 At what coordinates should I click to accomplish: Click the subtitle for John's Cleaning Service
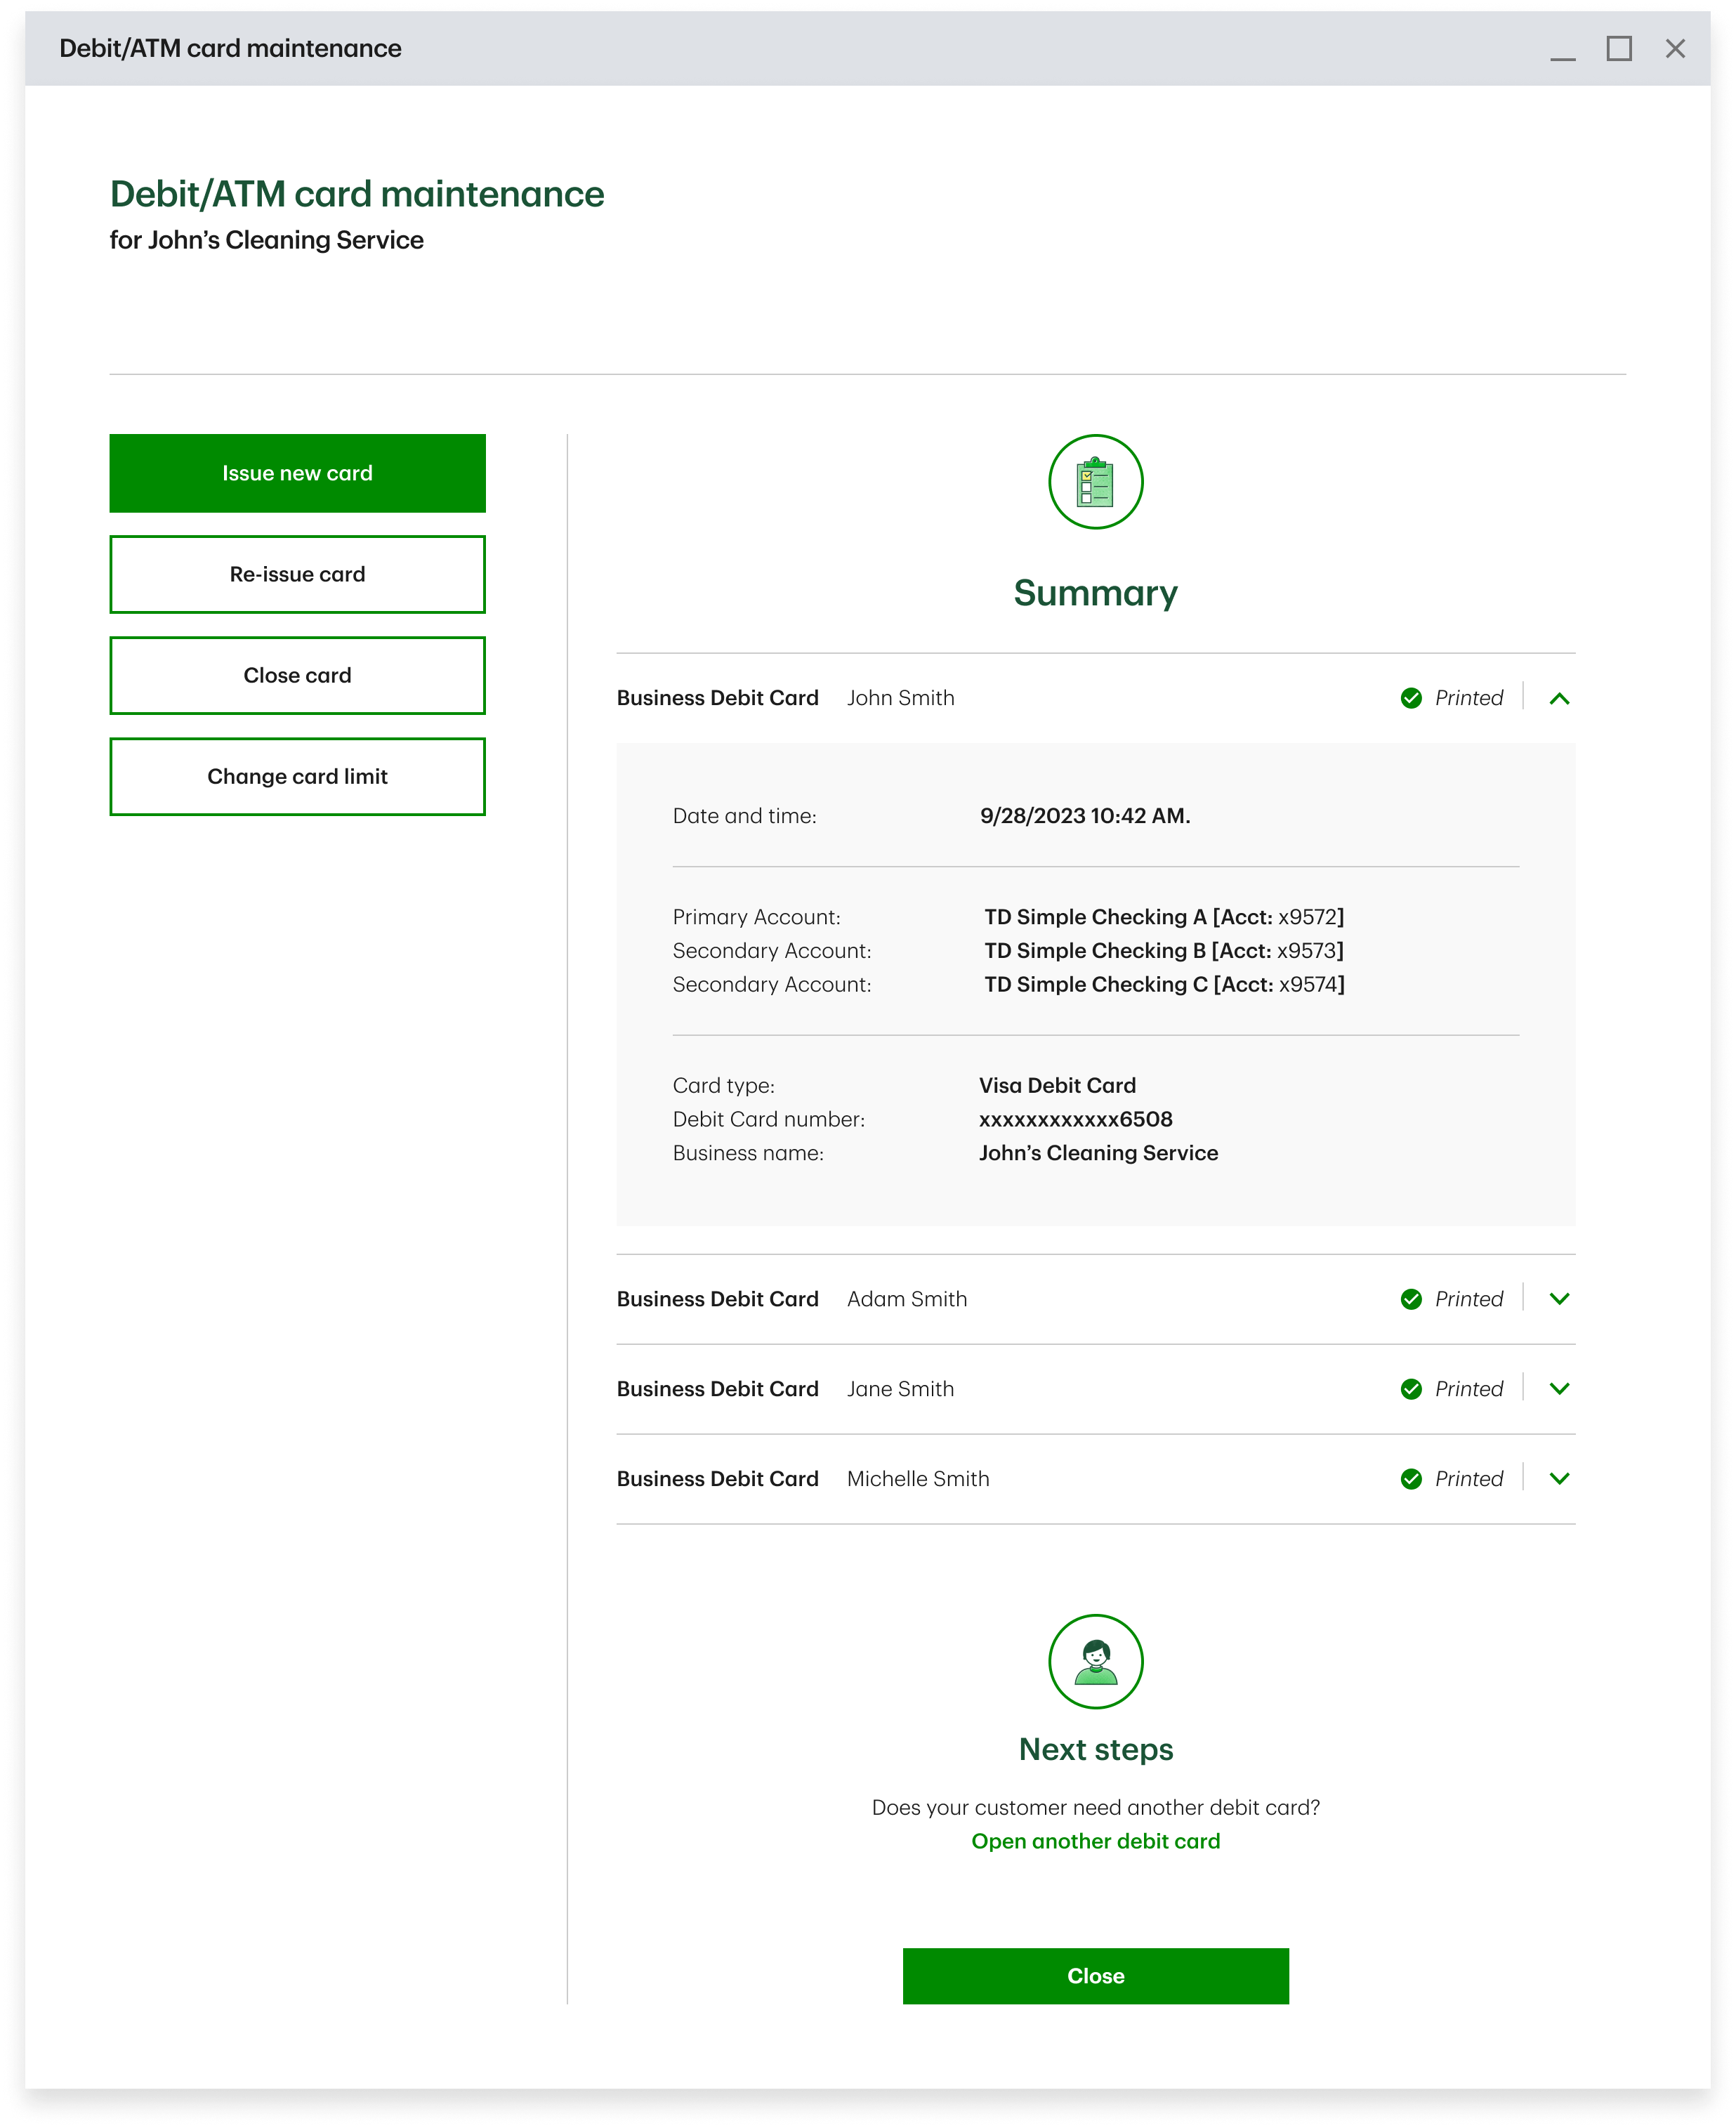(x=266, y=240)
